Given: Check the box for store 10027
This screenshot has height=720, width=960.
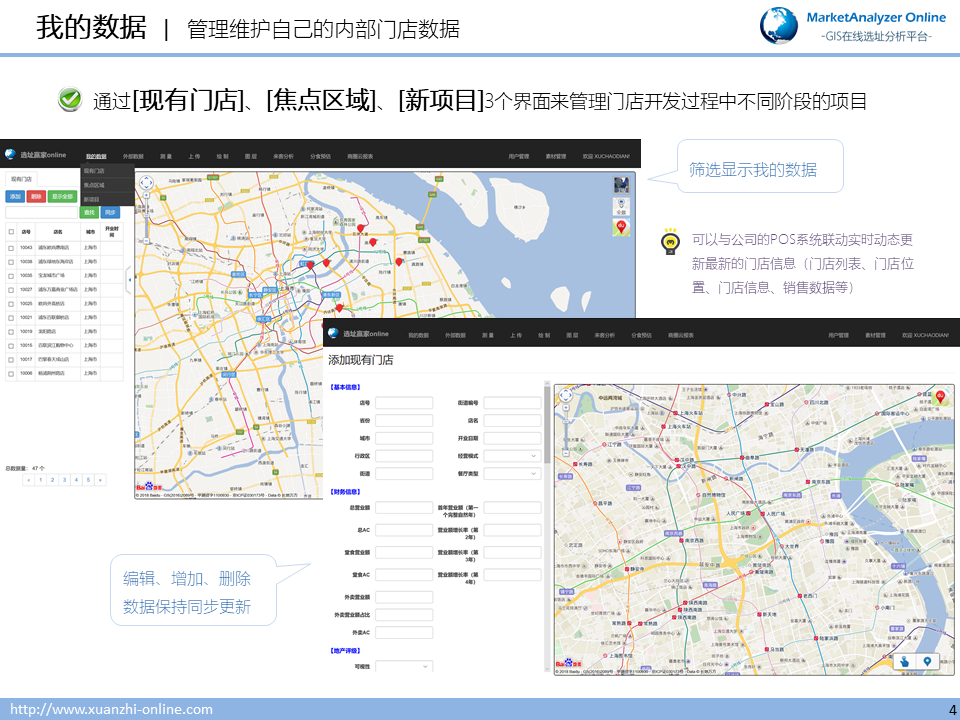Looking at the screenshot, I should (x=11, y=290).
